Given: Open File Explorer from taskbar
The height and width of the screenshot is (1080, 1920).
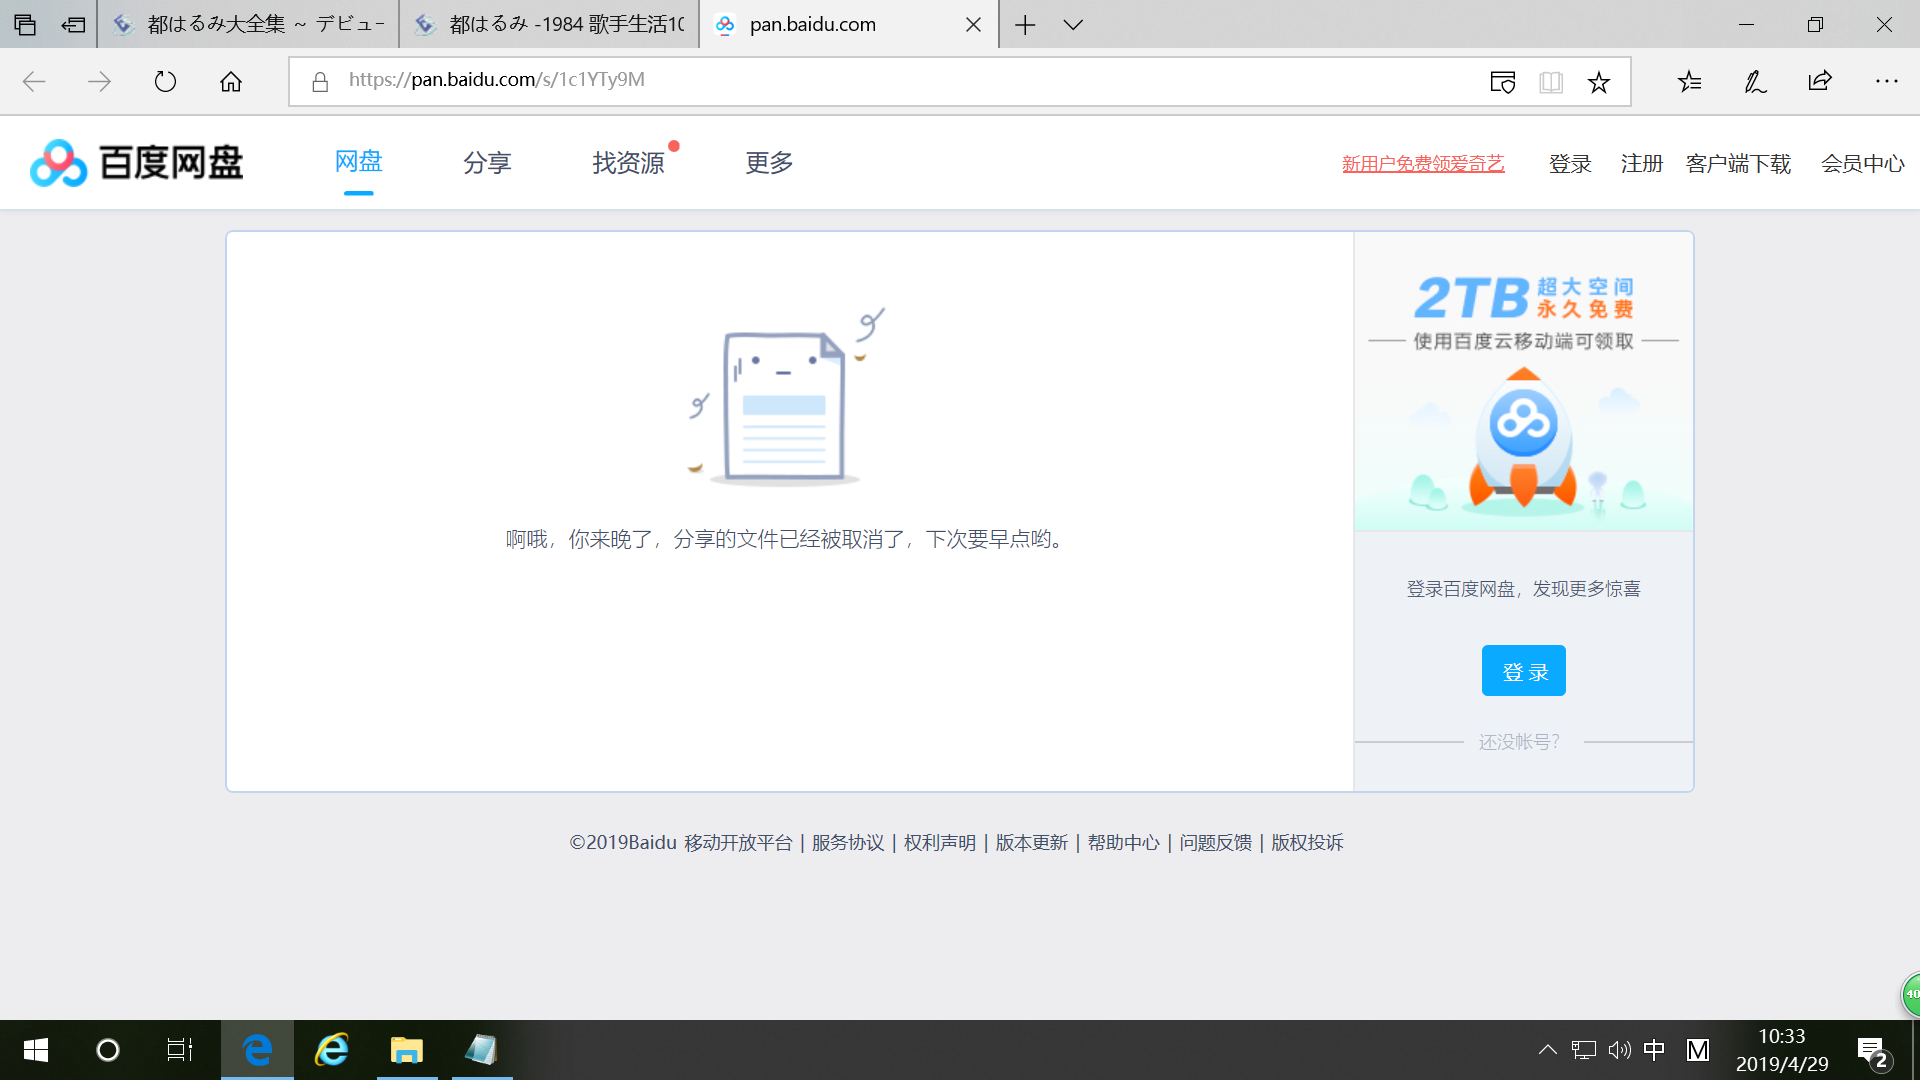Looking at the screenshot, I should tap(407, 1050).
